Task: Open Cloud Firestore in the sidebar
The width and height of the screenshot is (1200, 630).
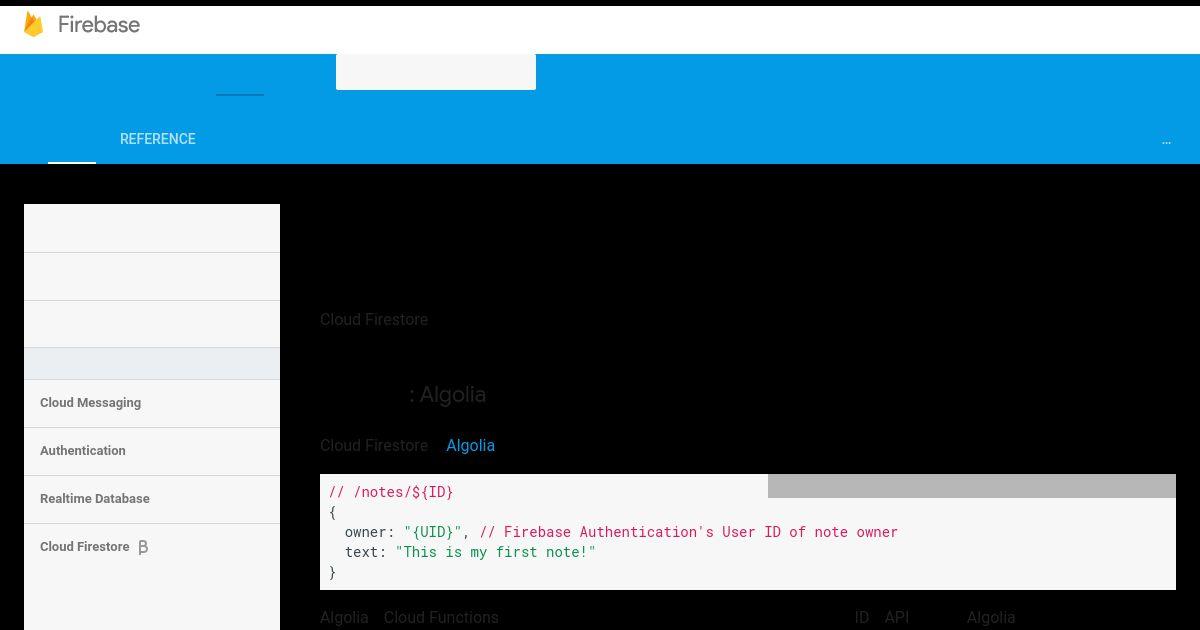Action: pyautogui.click(x=85, y=547)
